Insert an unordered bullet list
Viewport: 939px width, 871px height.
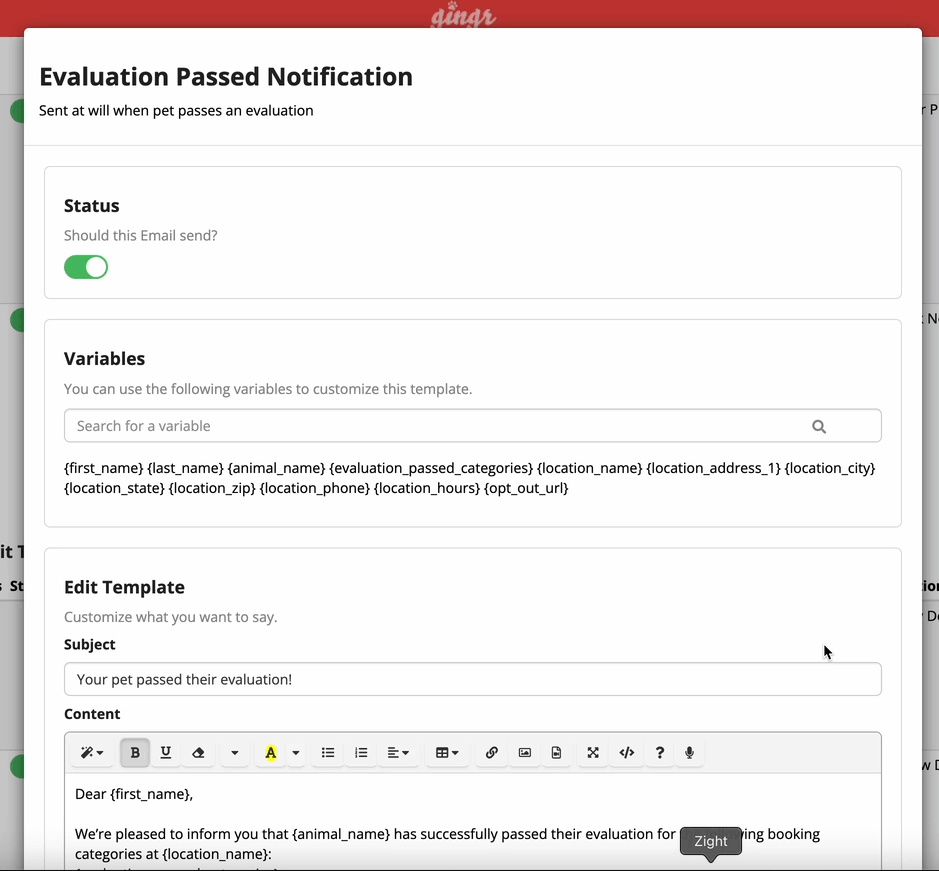coord(328,752)
